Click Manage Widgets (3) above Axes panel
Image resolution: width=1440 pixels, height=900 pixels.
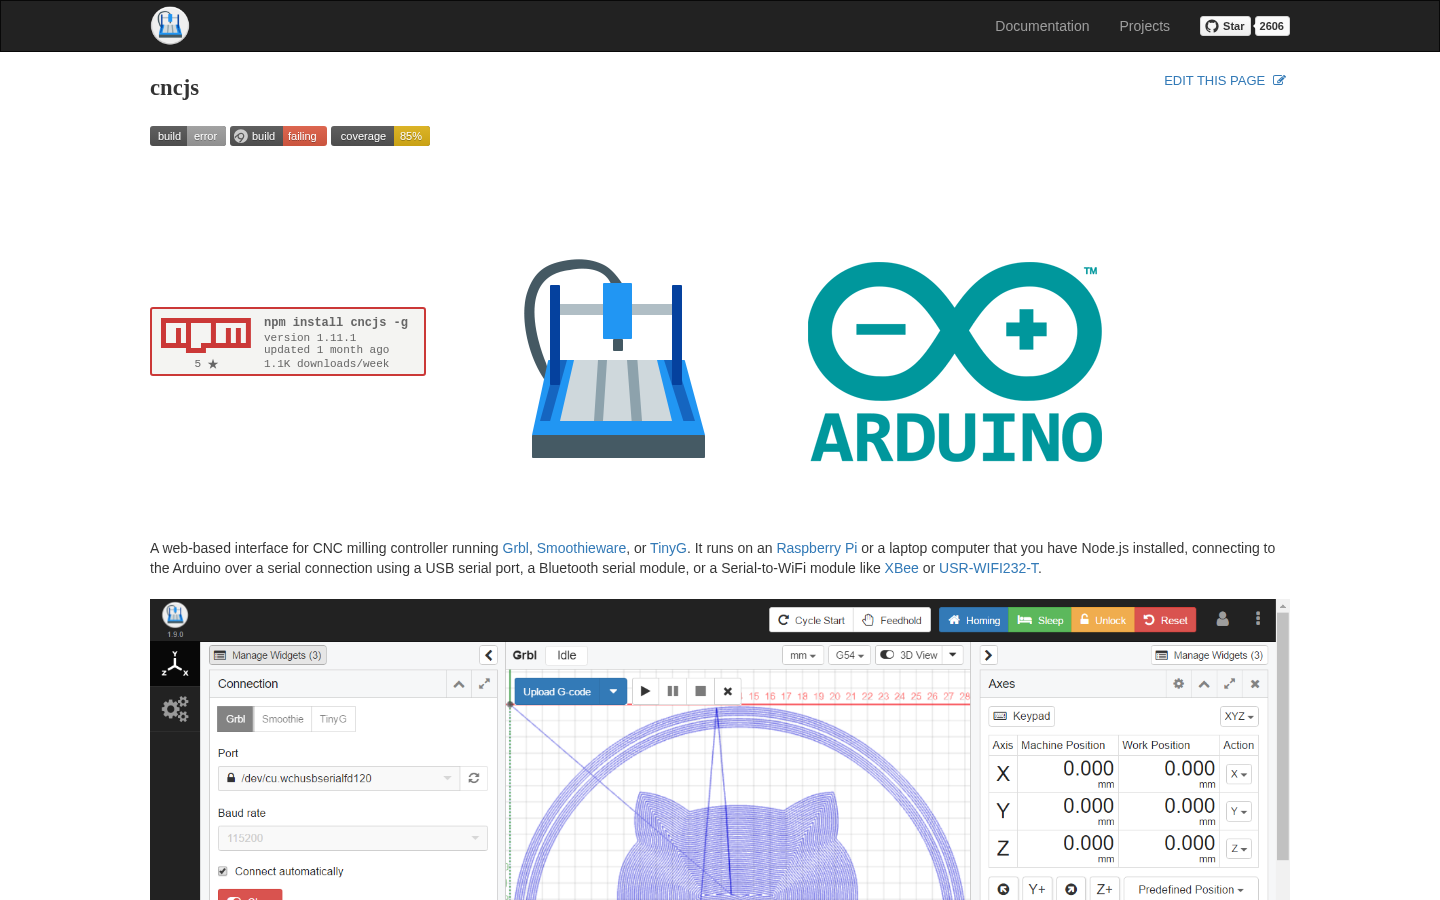pos(1209,655)
